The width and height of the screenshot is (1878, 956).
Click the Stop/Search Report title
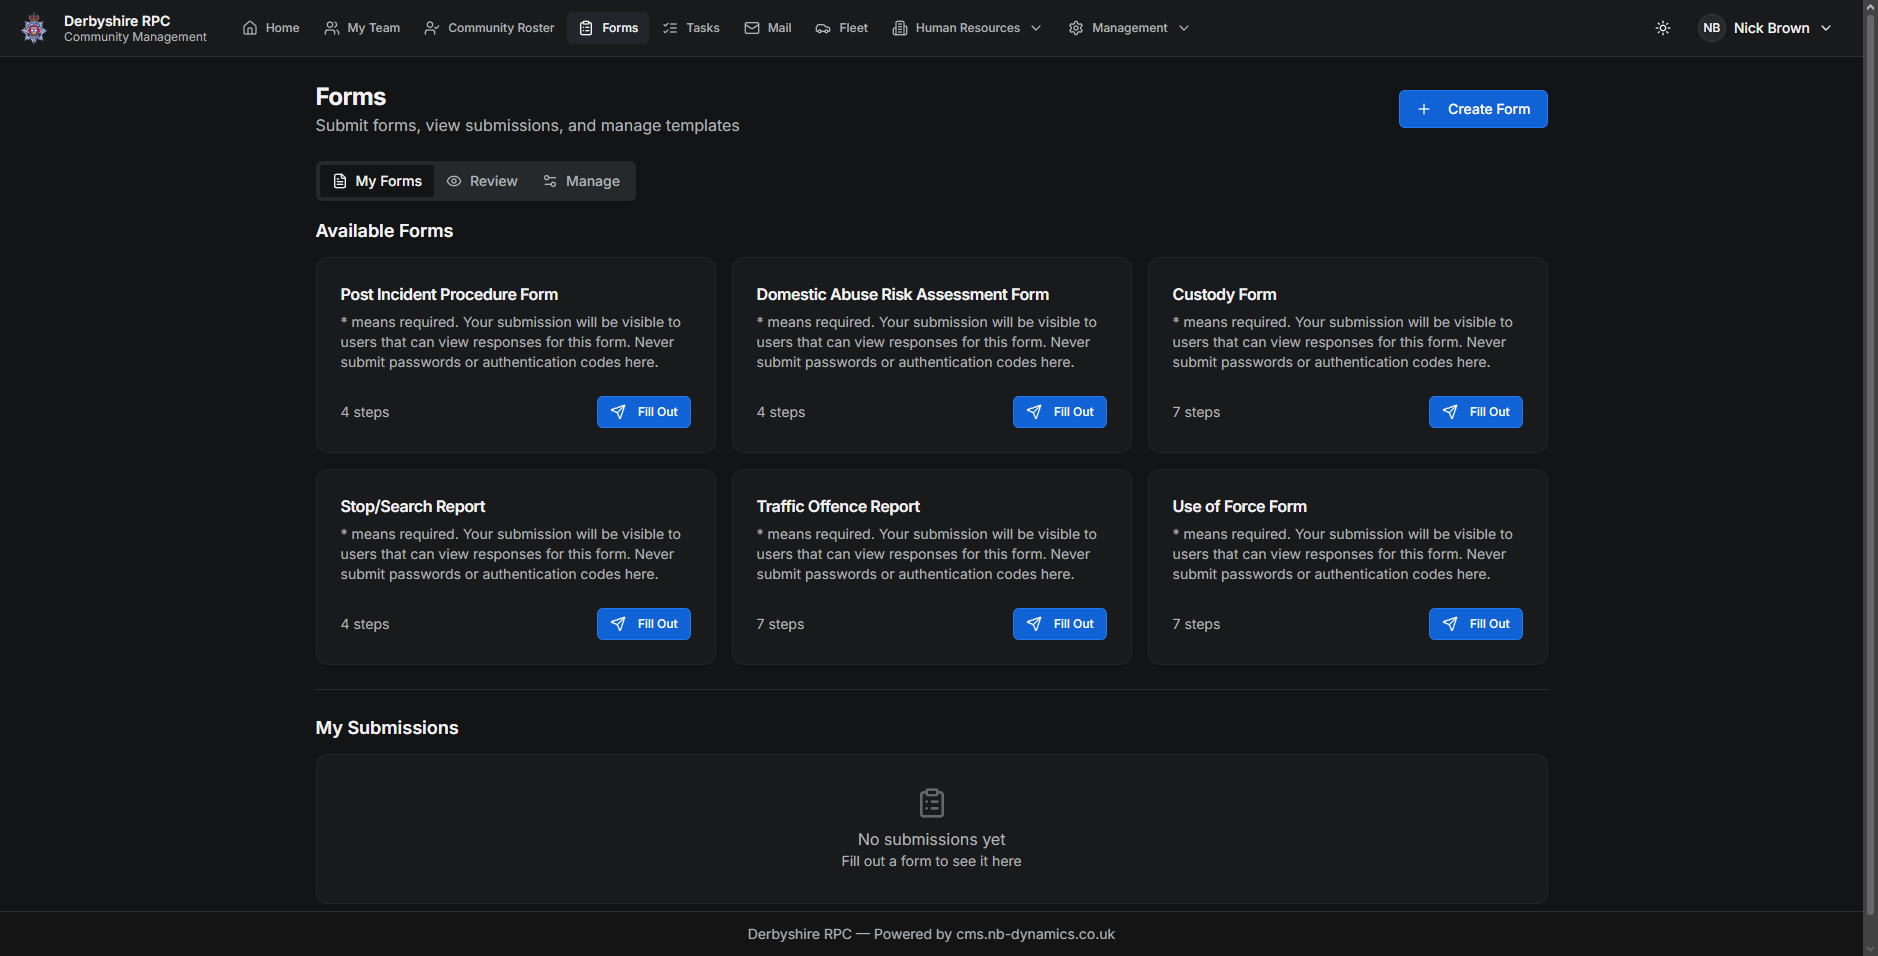413,506
